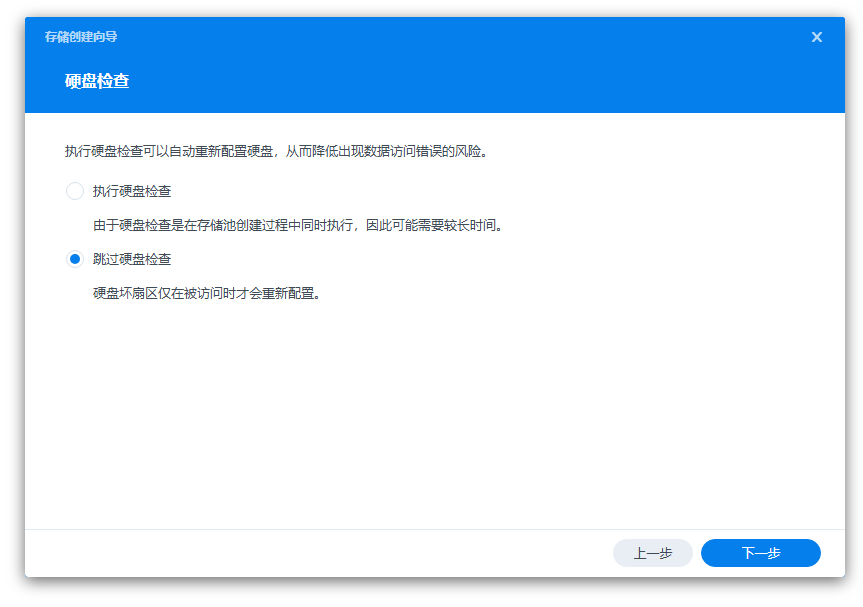The image size is (863, 607).
Task: Close the 存储创建向导 dialog with X
Action: tap(816, 37)
